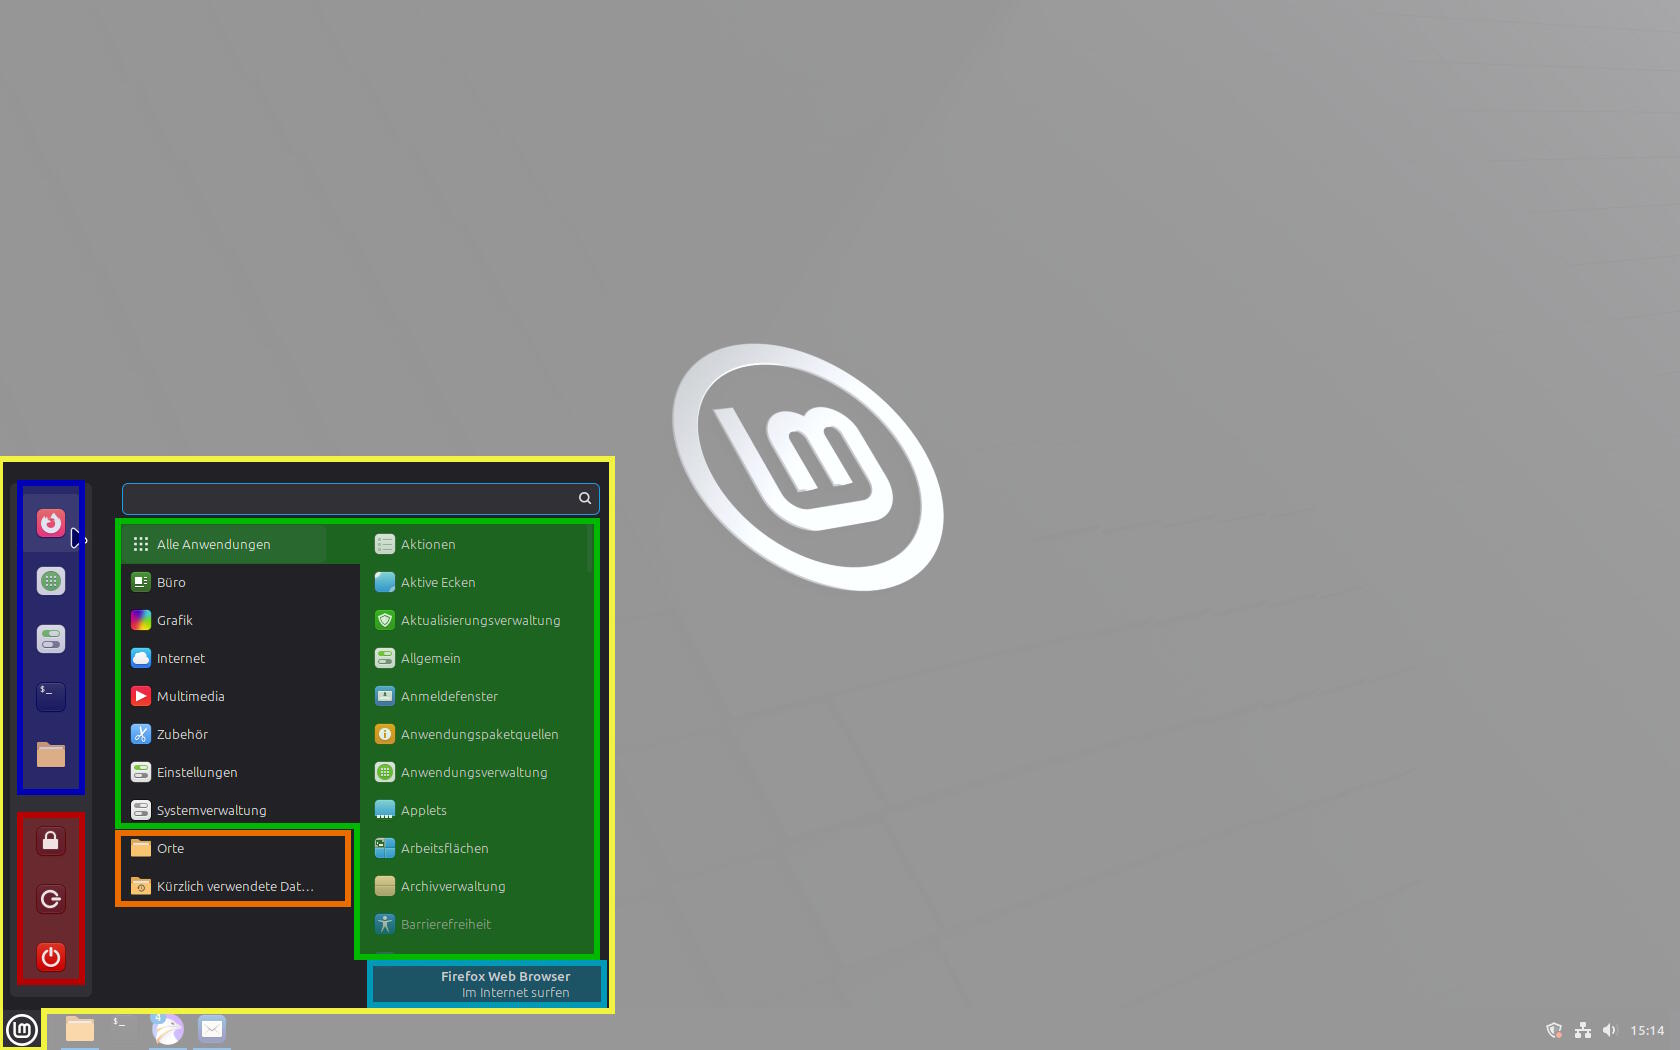The image size is (1680, 1050).
Task: Click the menu search field
Action: (x=361, y=498)
